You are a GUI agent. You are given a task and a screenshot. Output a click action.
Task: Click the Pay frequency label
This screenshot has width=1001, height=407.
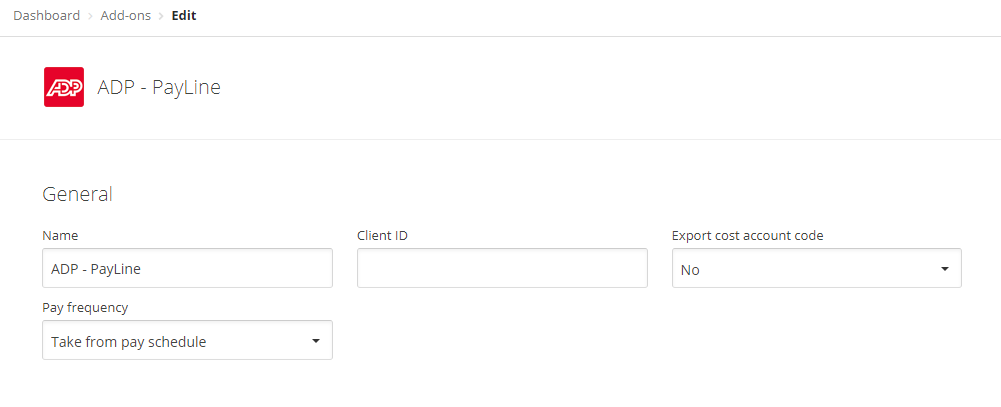coord(85,307)
